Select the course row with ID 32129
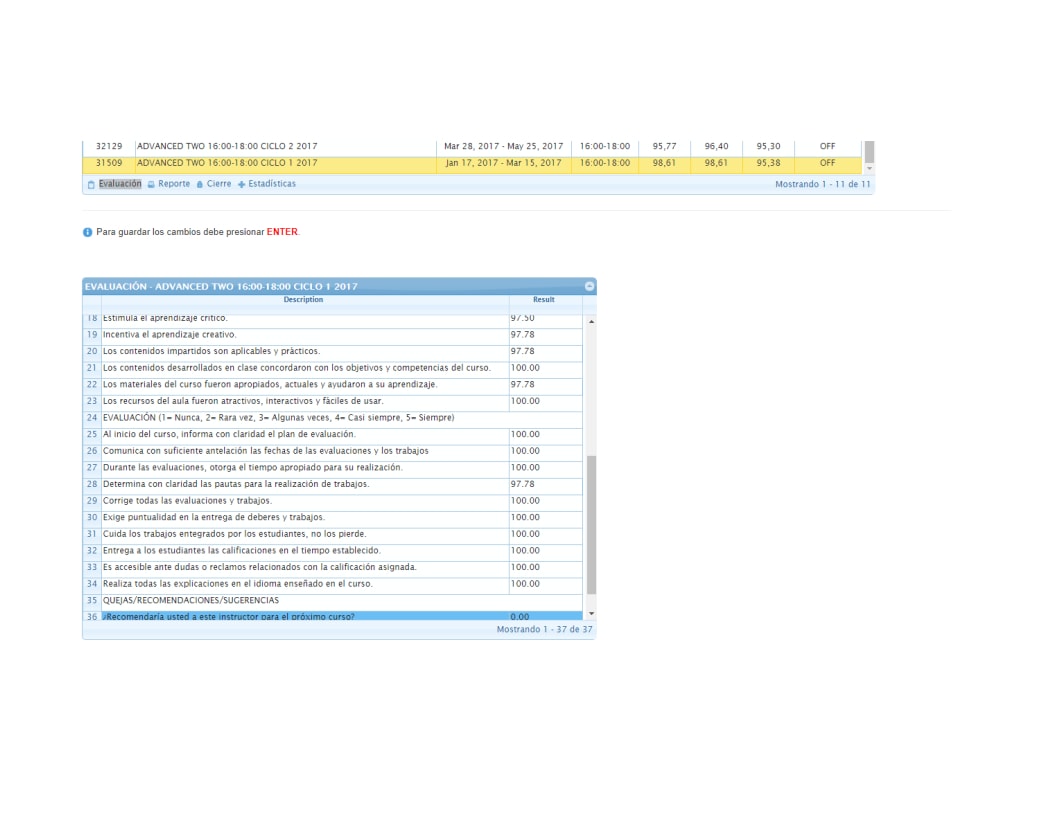Image resolution: width=1055 pixels, height=815 pixels. point(472,146)
